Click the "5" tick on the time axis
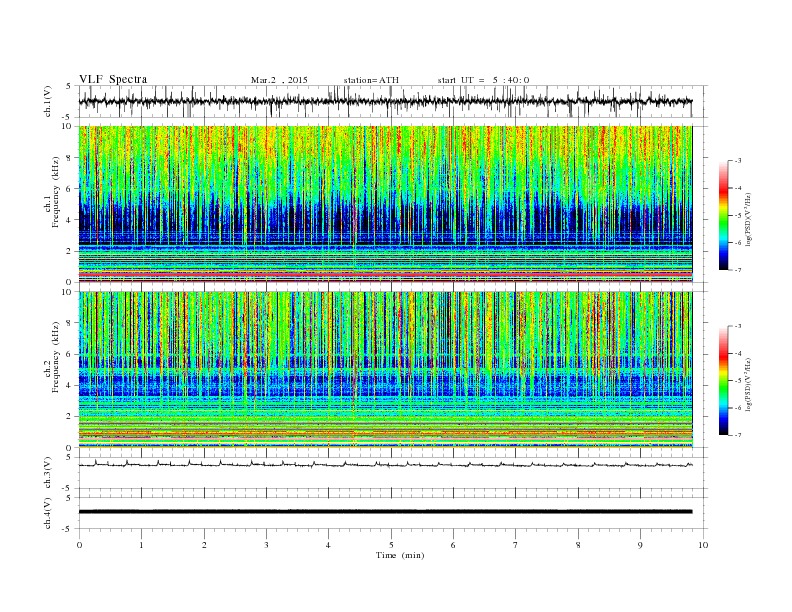Image resolution: width=792 pixels, height=612 pixels. click(391, 545)
